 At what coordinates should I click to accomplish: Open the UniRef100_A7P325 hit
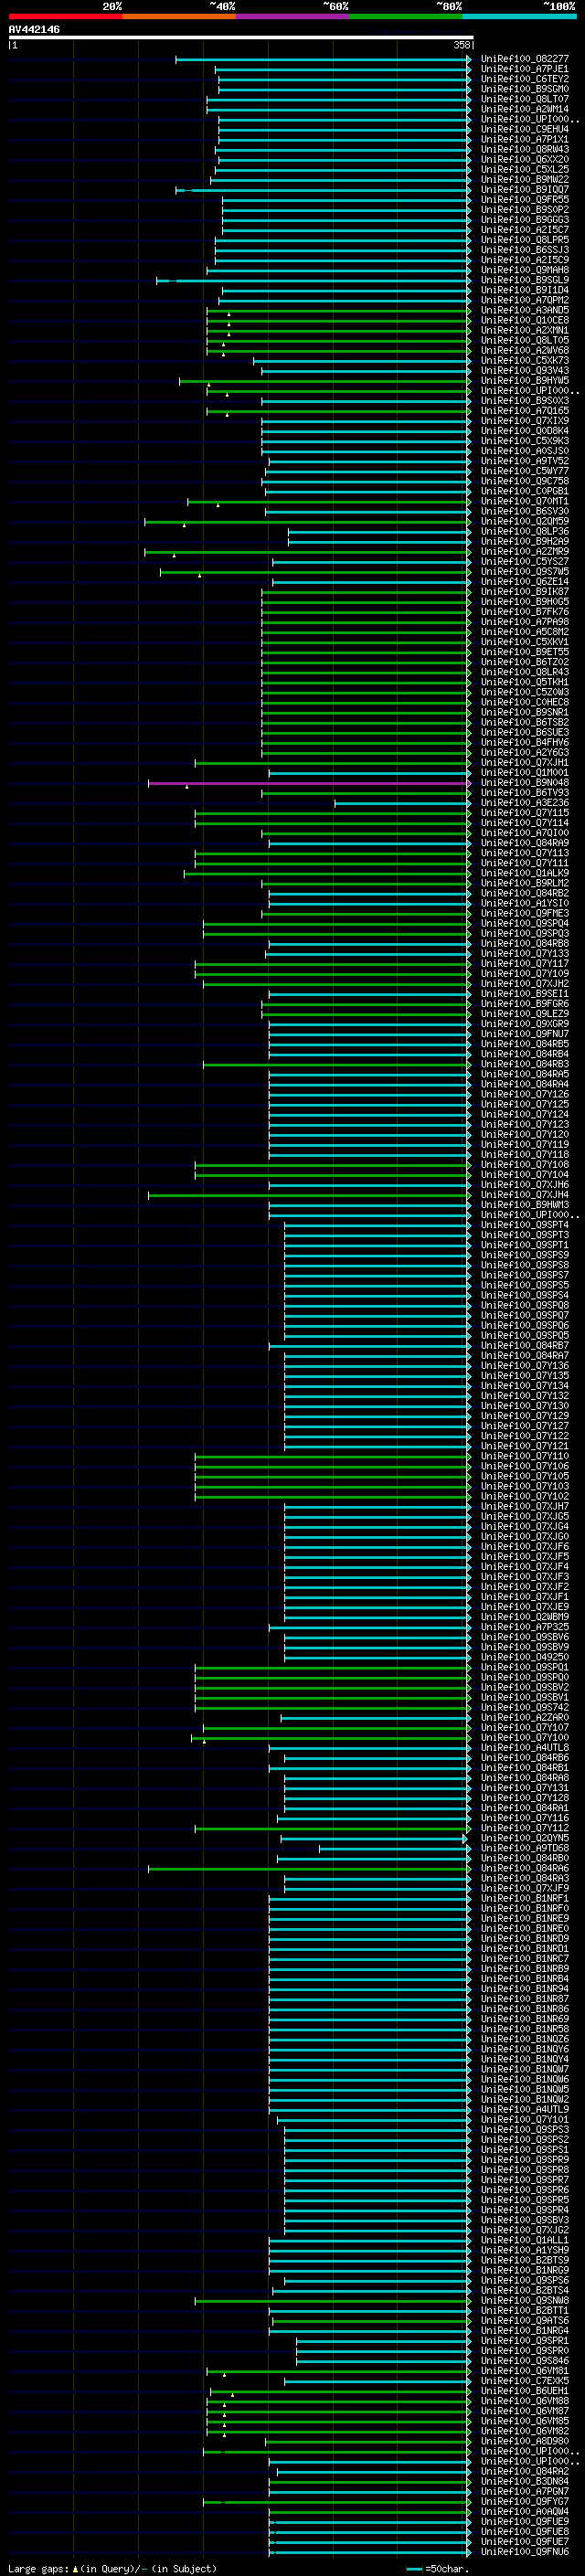pos(524,1626)
